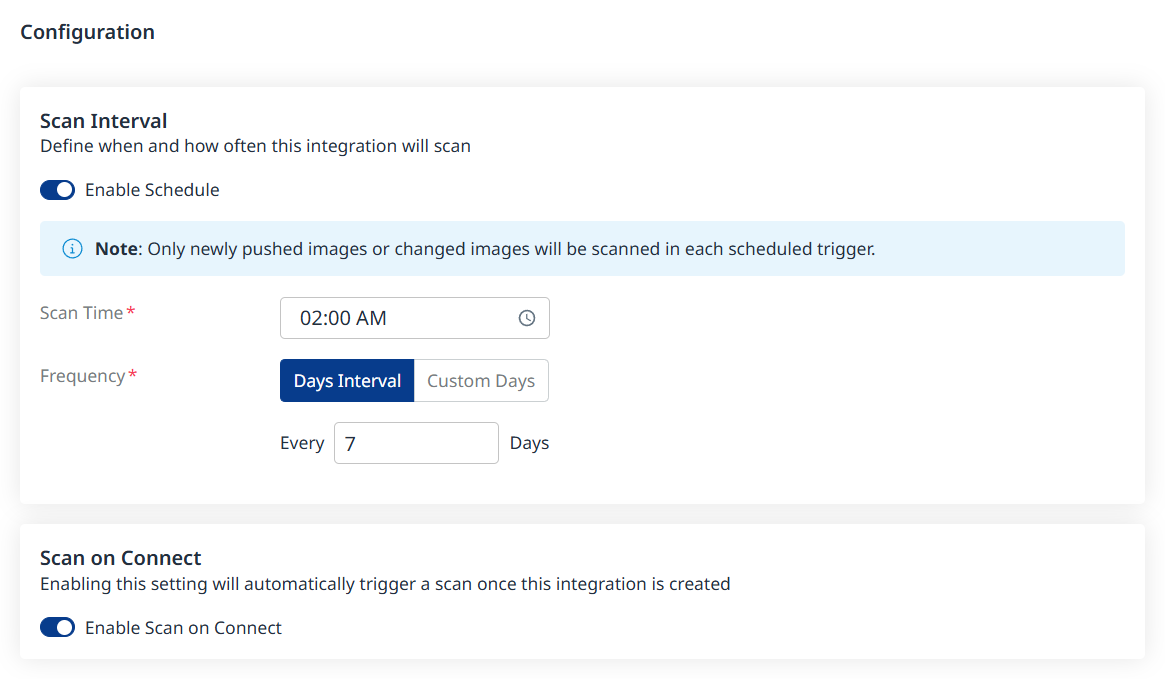Click the 'Define when and how often' description
Image resolution: width=1165 pixels, height=679 pixels.
(x=255, y=146)
